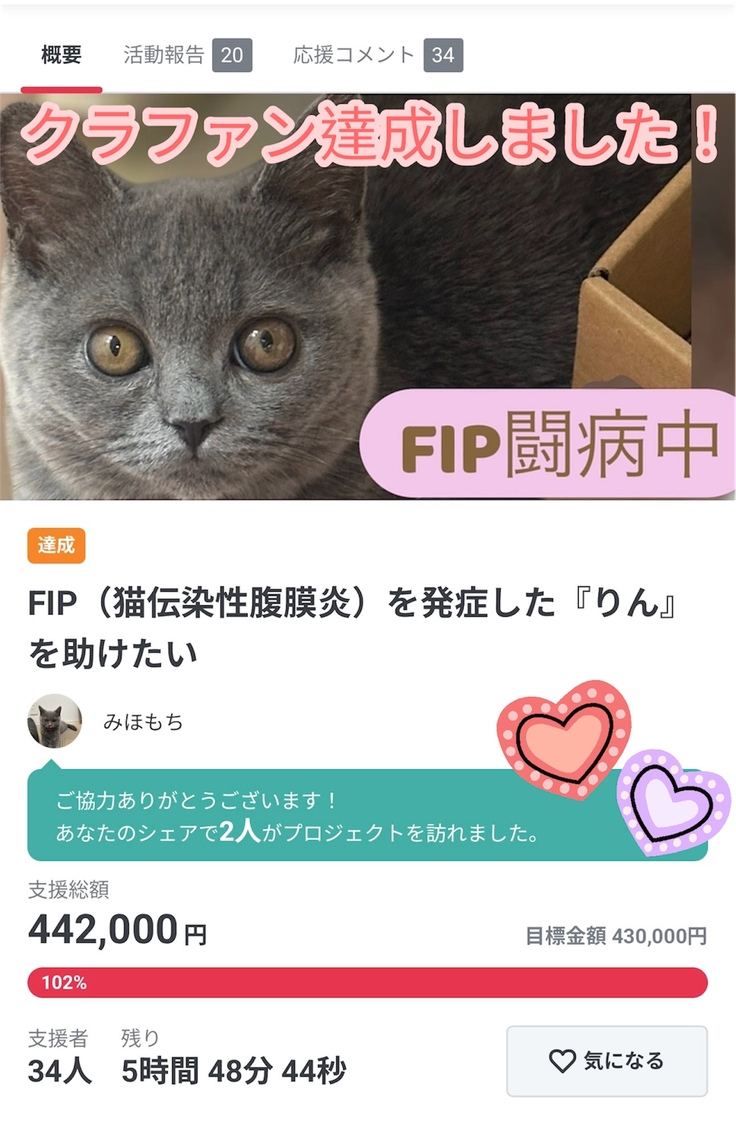736x1124 pixels.
Task: Click the purple heart sticker
Action: (672, 802)
